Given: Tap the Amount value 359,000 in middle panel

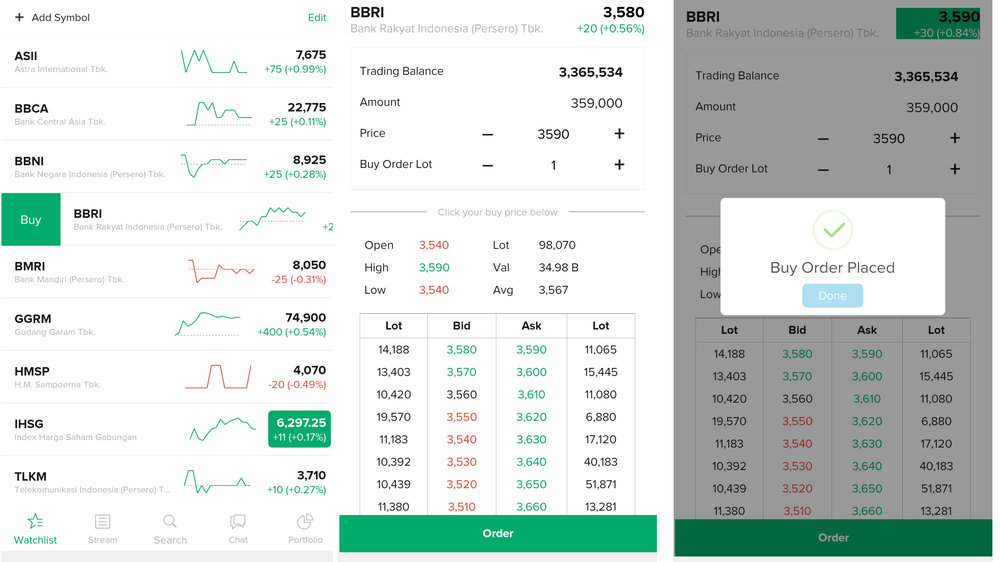Looking at the screenshot, I should [596, 103].
